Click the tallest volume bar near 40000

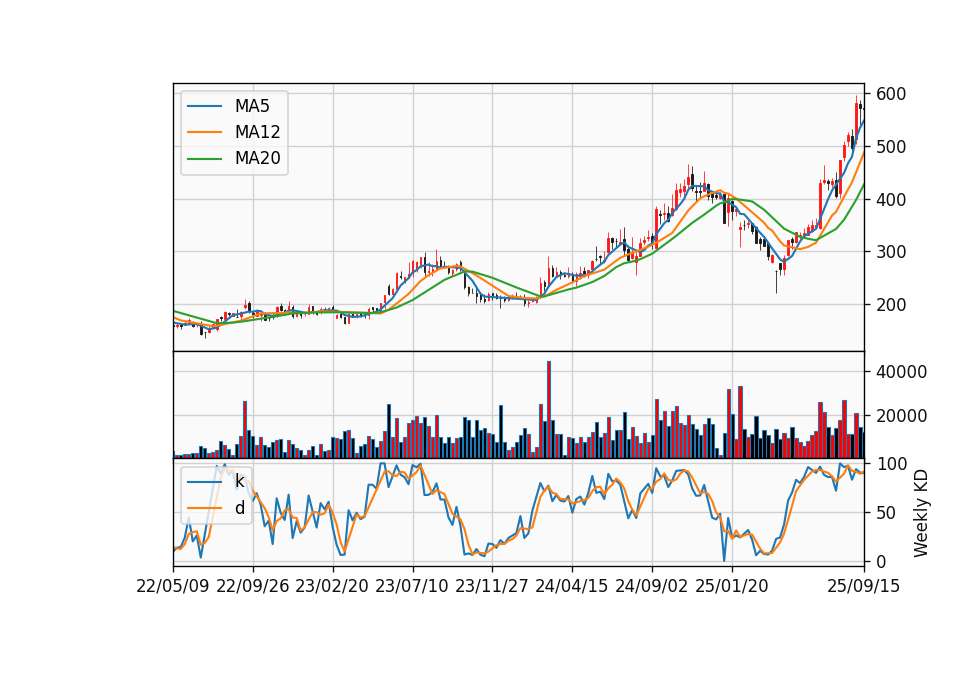click(x=549, y=410)
